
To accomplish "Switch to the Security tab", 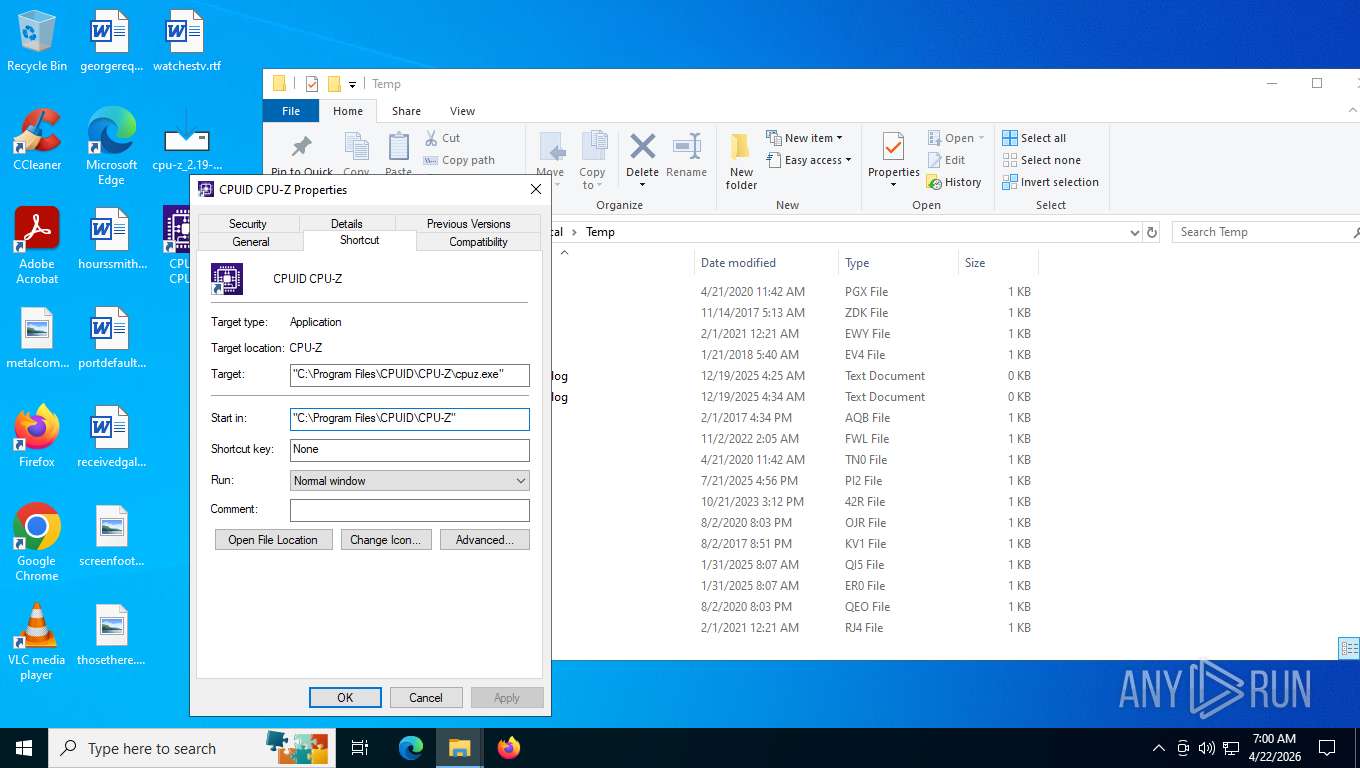I will (x=248, y=224).
